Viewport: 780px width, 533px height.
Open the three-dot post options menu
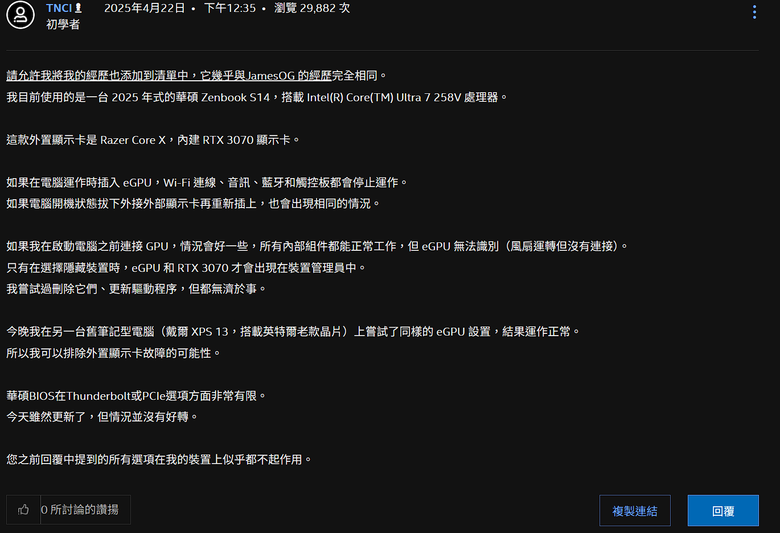pyautogui.click(x=754, y=12)
